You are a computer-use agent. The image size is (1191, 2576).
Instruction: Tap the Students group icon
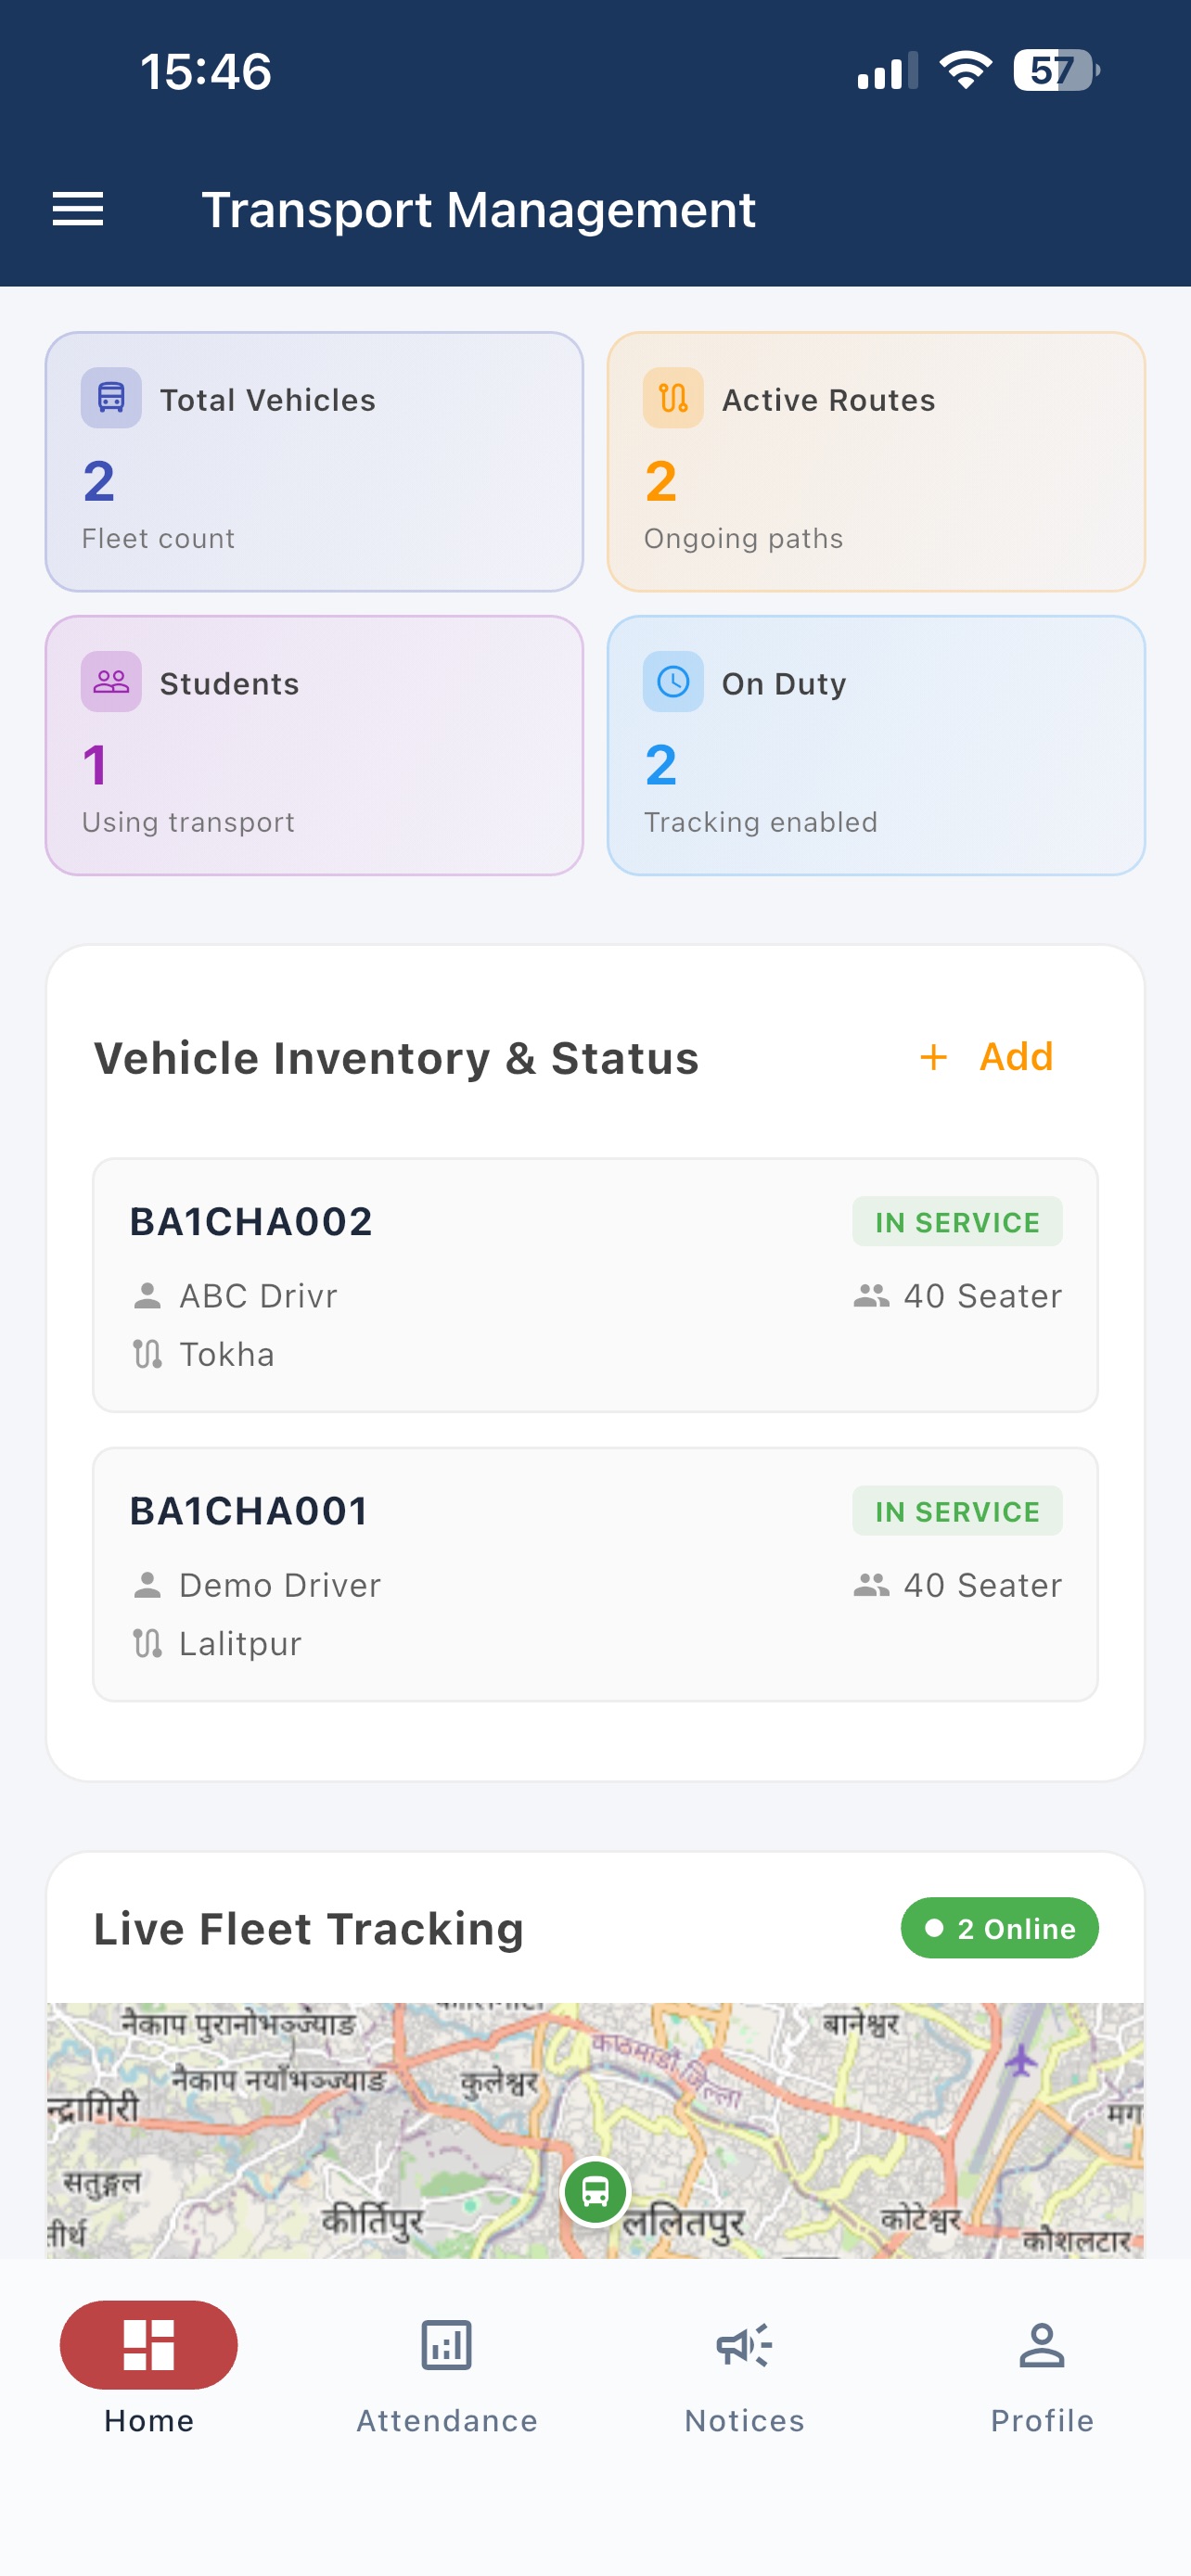coord(111,682)
